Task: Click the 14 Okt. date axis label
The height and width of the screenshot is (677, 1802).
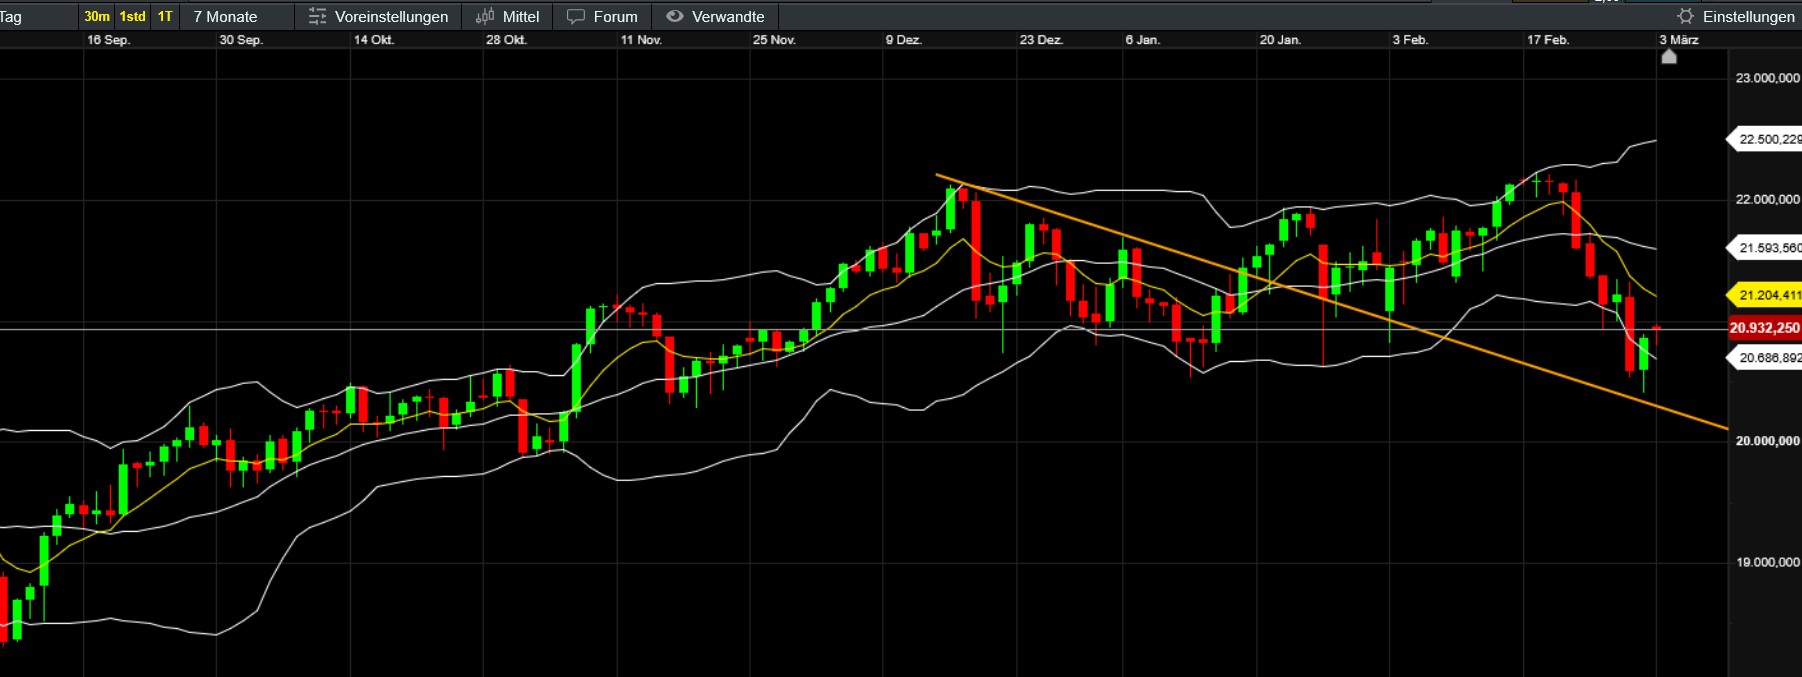Action: point(374,40)
